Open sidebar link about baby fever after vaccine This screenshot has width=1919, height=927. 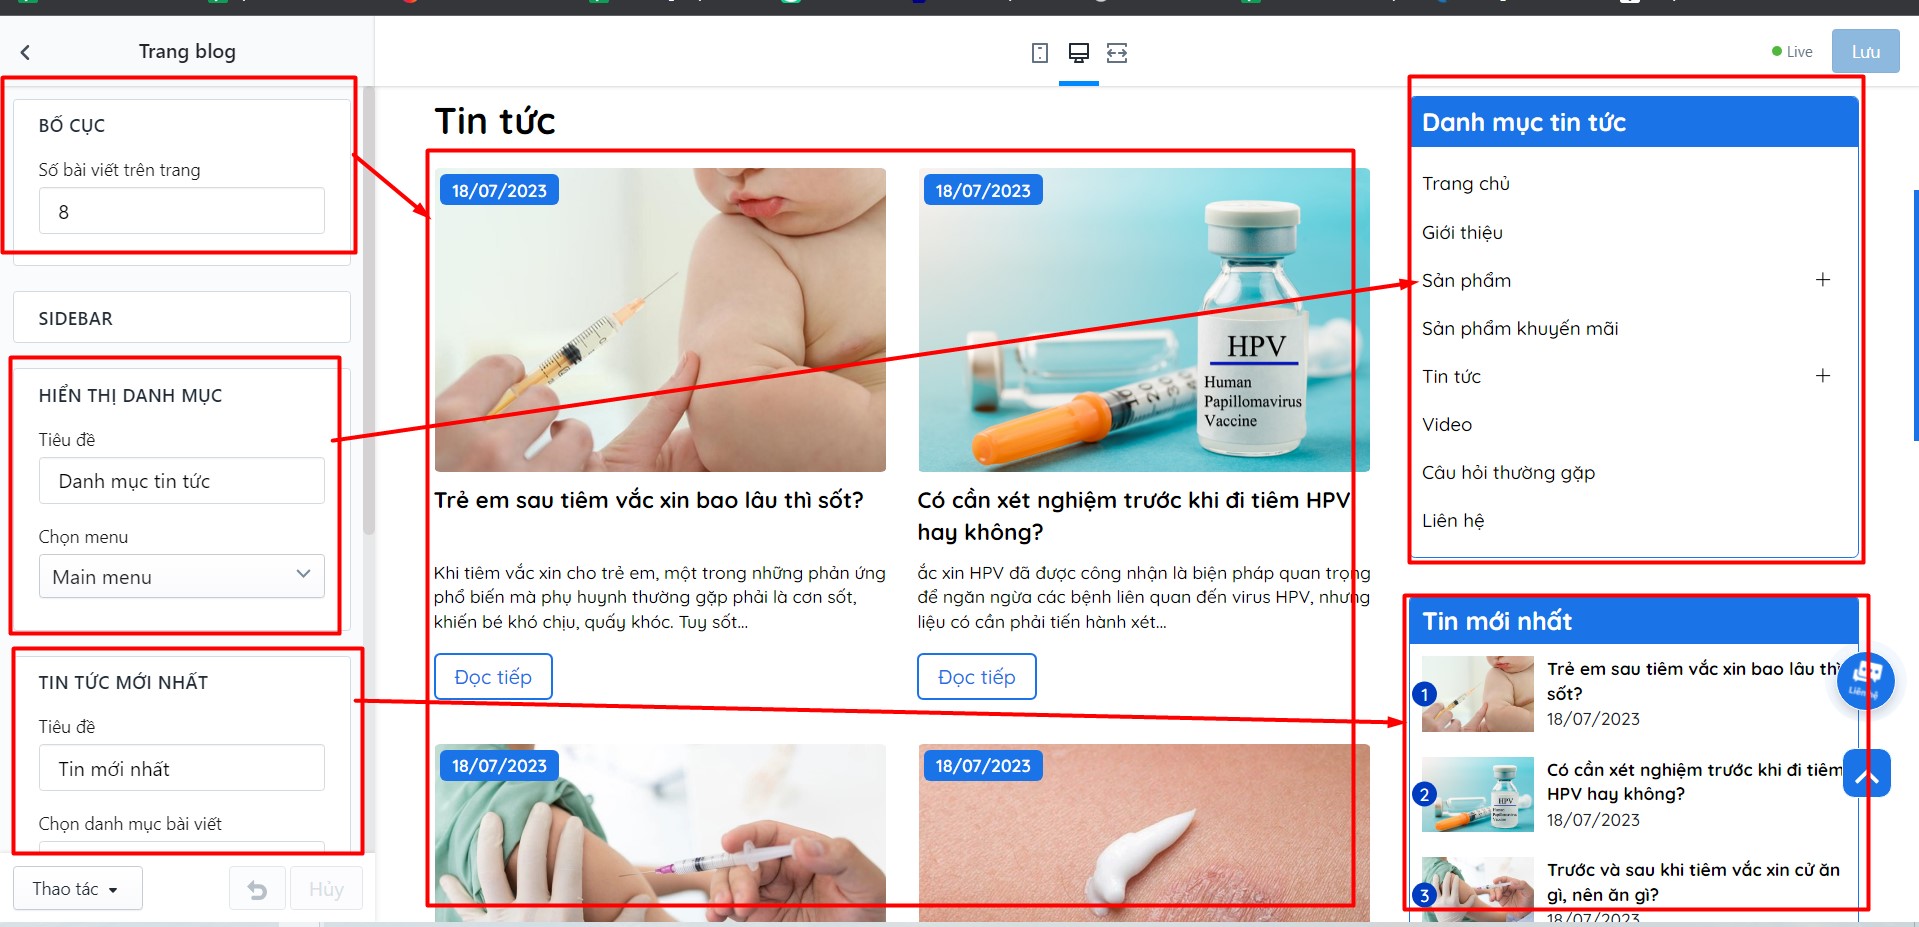(1693, 681)
